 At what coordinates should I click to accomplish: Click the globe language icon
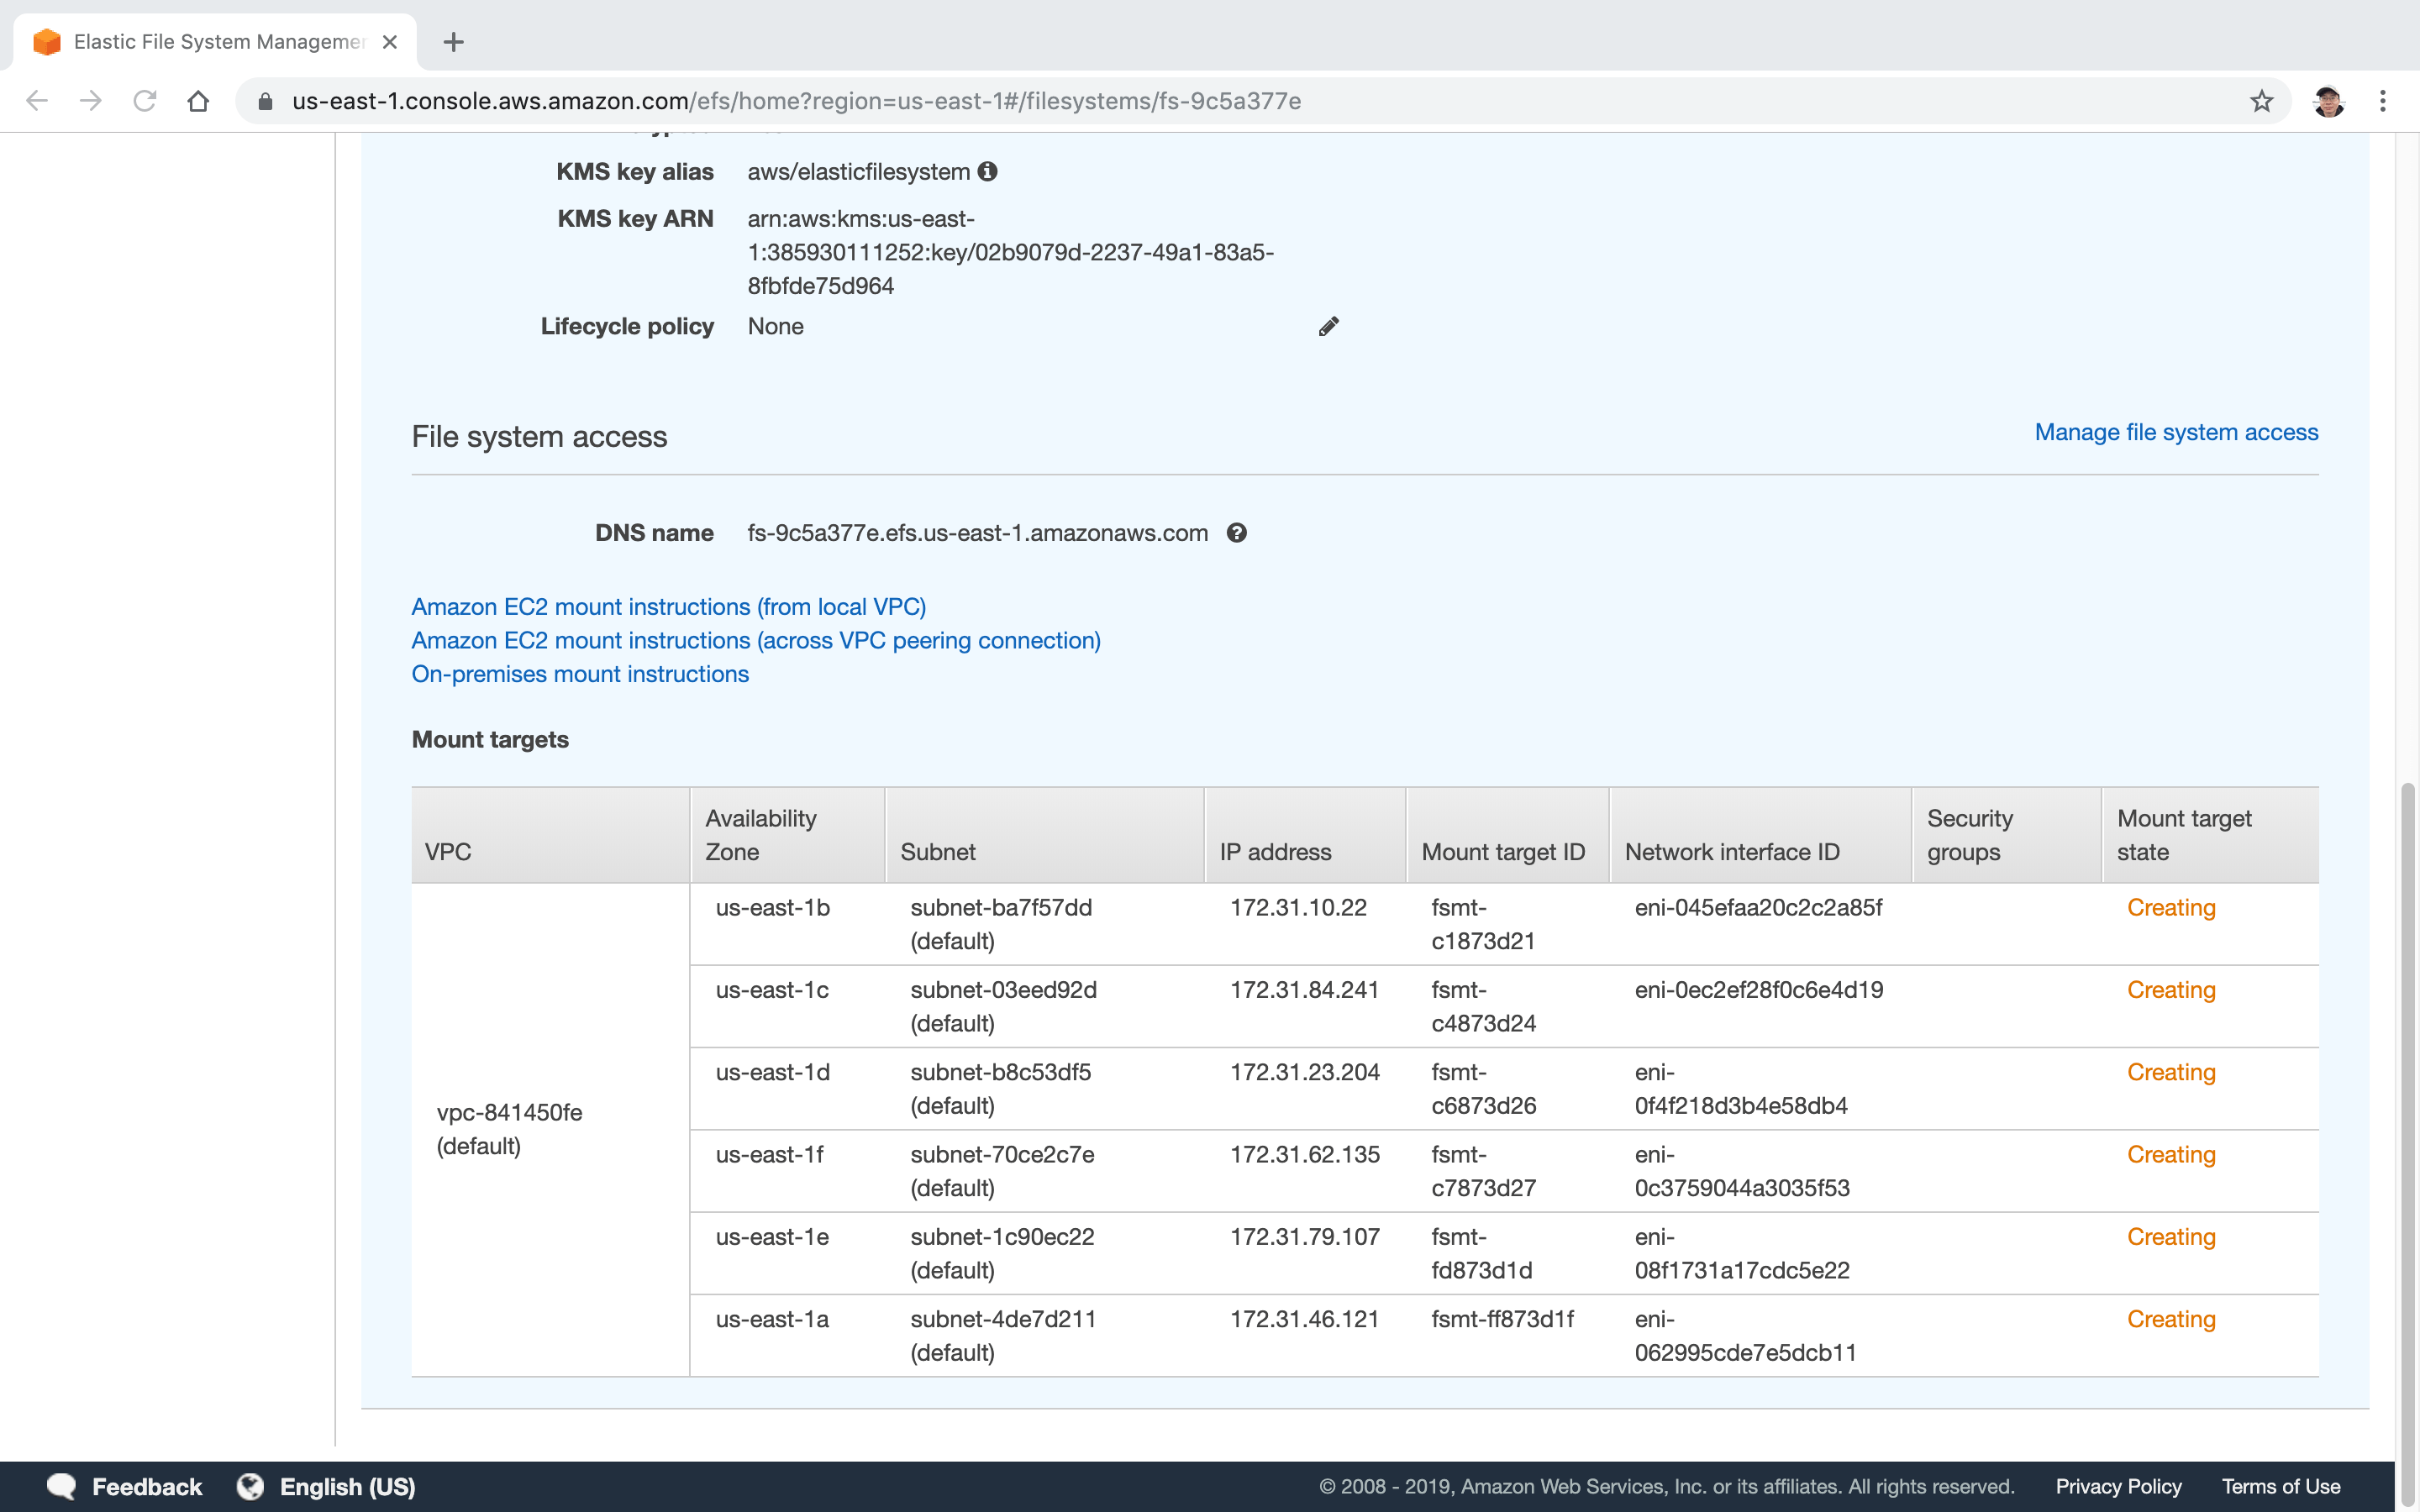pos(250,1486)
